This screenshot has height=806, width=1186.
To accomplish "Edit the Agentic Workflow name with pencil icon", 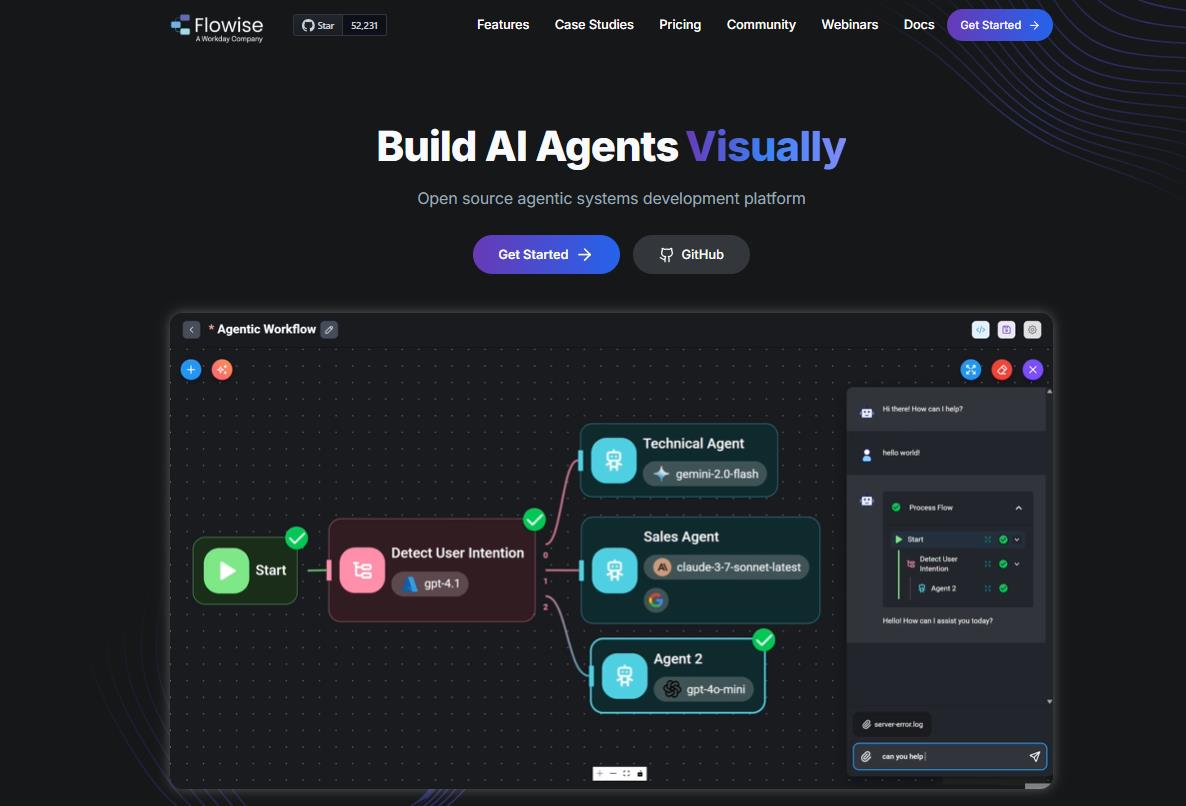I will pyautogui.click(x=329, y=330).
